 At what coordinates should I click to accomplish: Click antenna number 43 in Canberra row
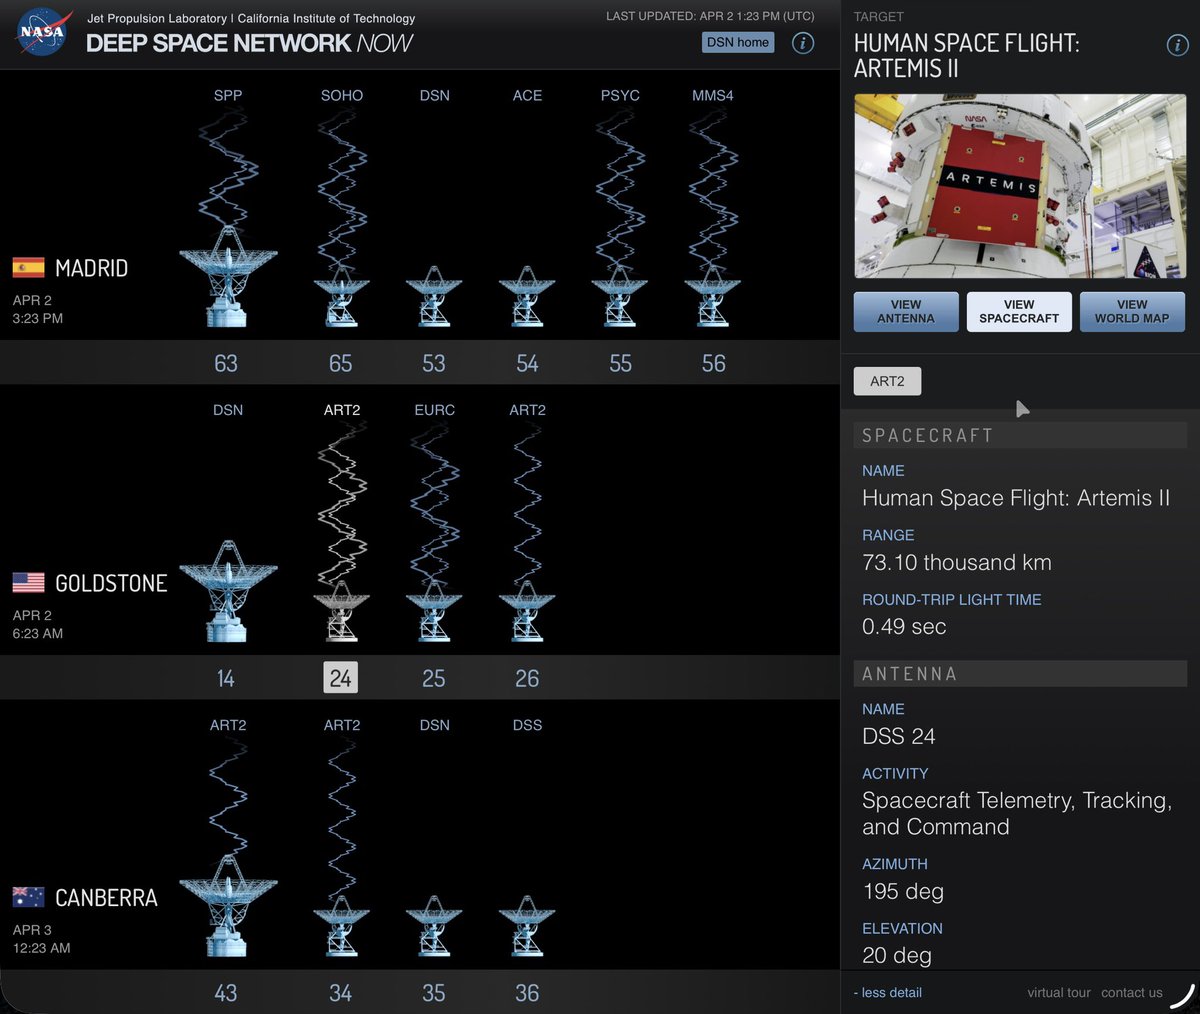[x=226, y=993]
